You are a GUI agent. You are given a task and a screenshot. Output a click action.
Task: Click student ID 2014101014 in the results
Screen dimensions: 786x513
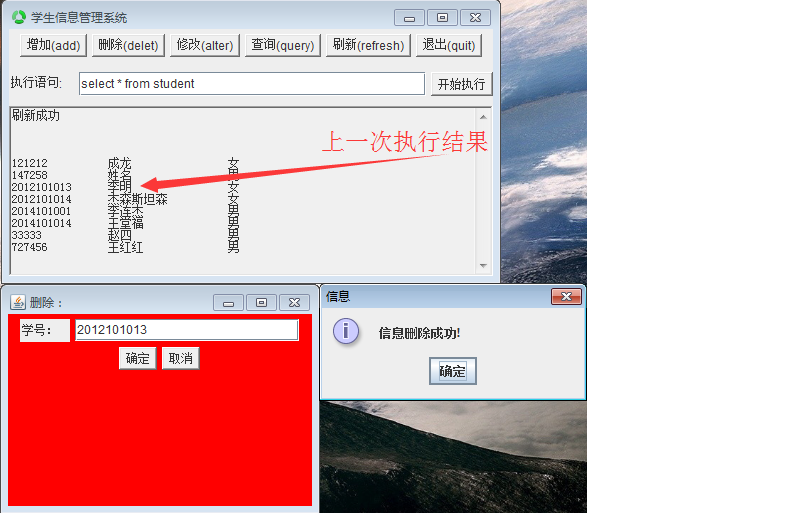click(42, 224)
